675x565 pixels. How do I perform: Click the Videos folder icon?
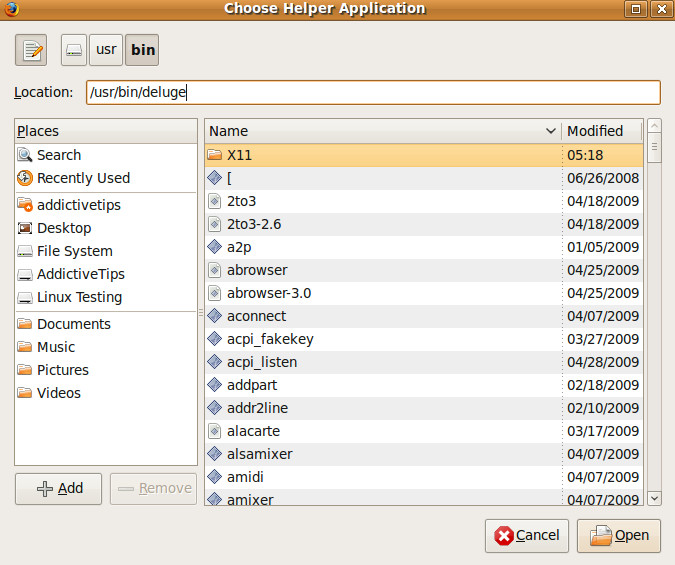pyautogui.click(x=25, y=392)
